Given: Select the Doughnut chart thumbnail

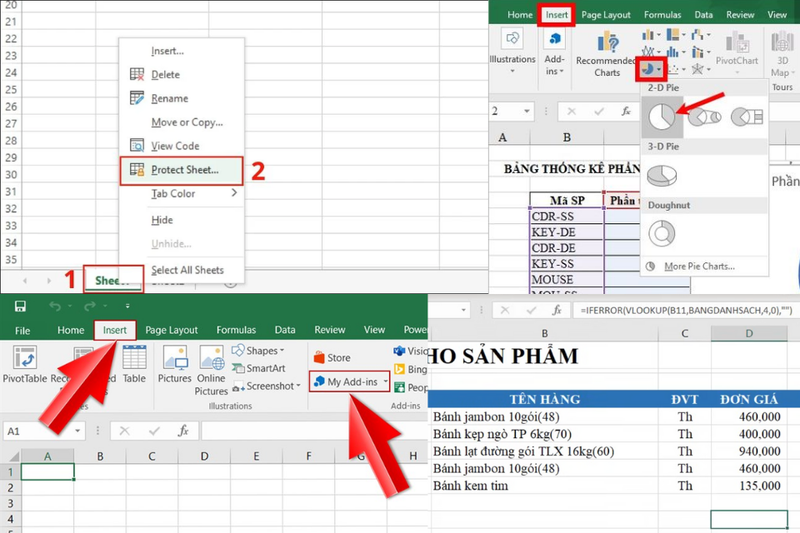Looking at the screenshot, I should tap(662, 234).
